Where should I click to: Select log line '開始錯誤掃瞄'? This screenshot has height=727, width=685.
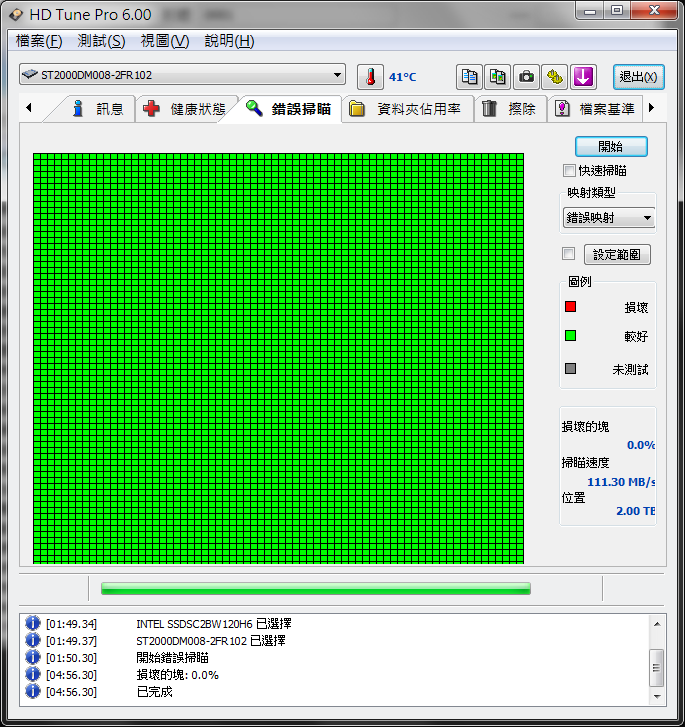[173, 657]
